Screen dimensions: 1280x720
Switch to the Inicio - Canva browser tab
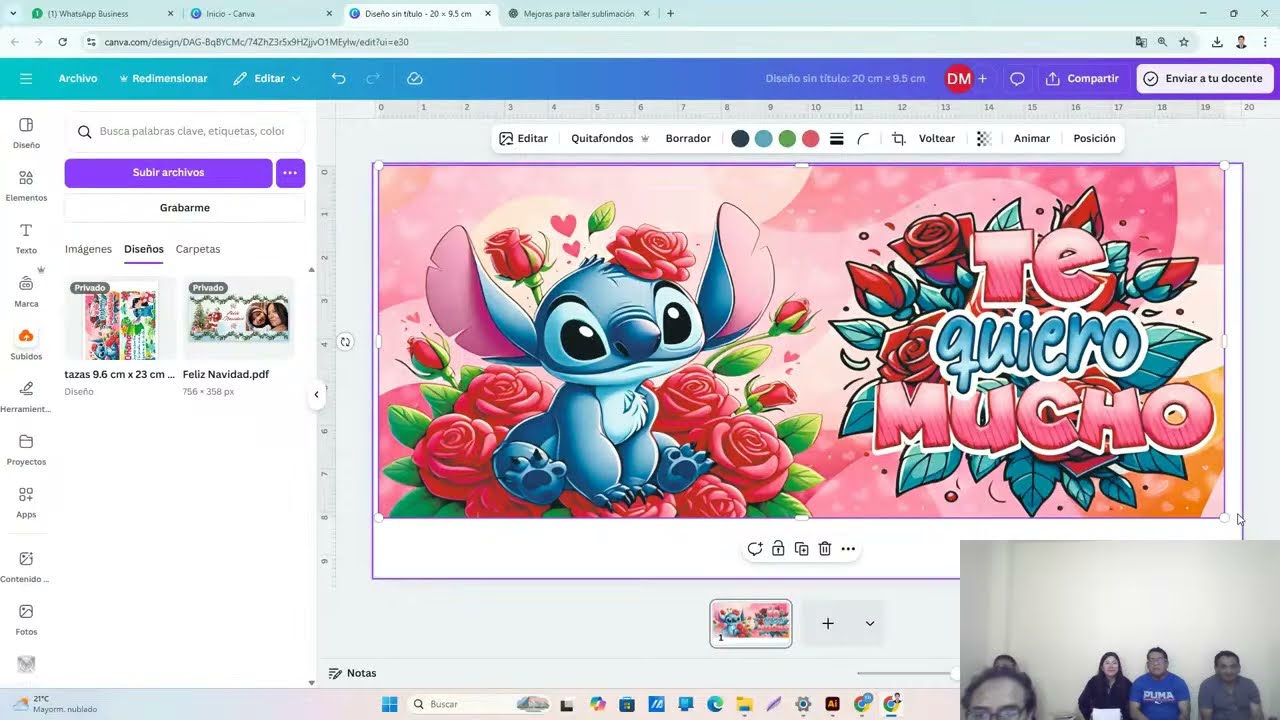pos(260,14)
